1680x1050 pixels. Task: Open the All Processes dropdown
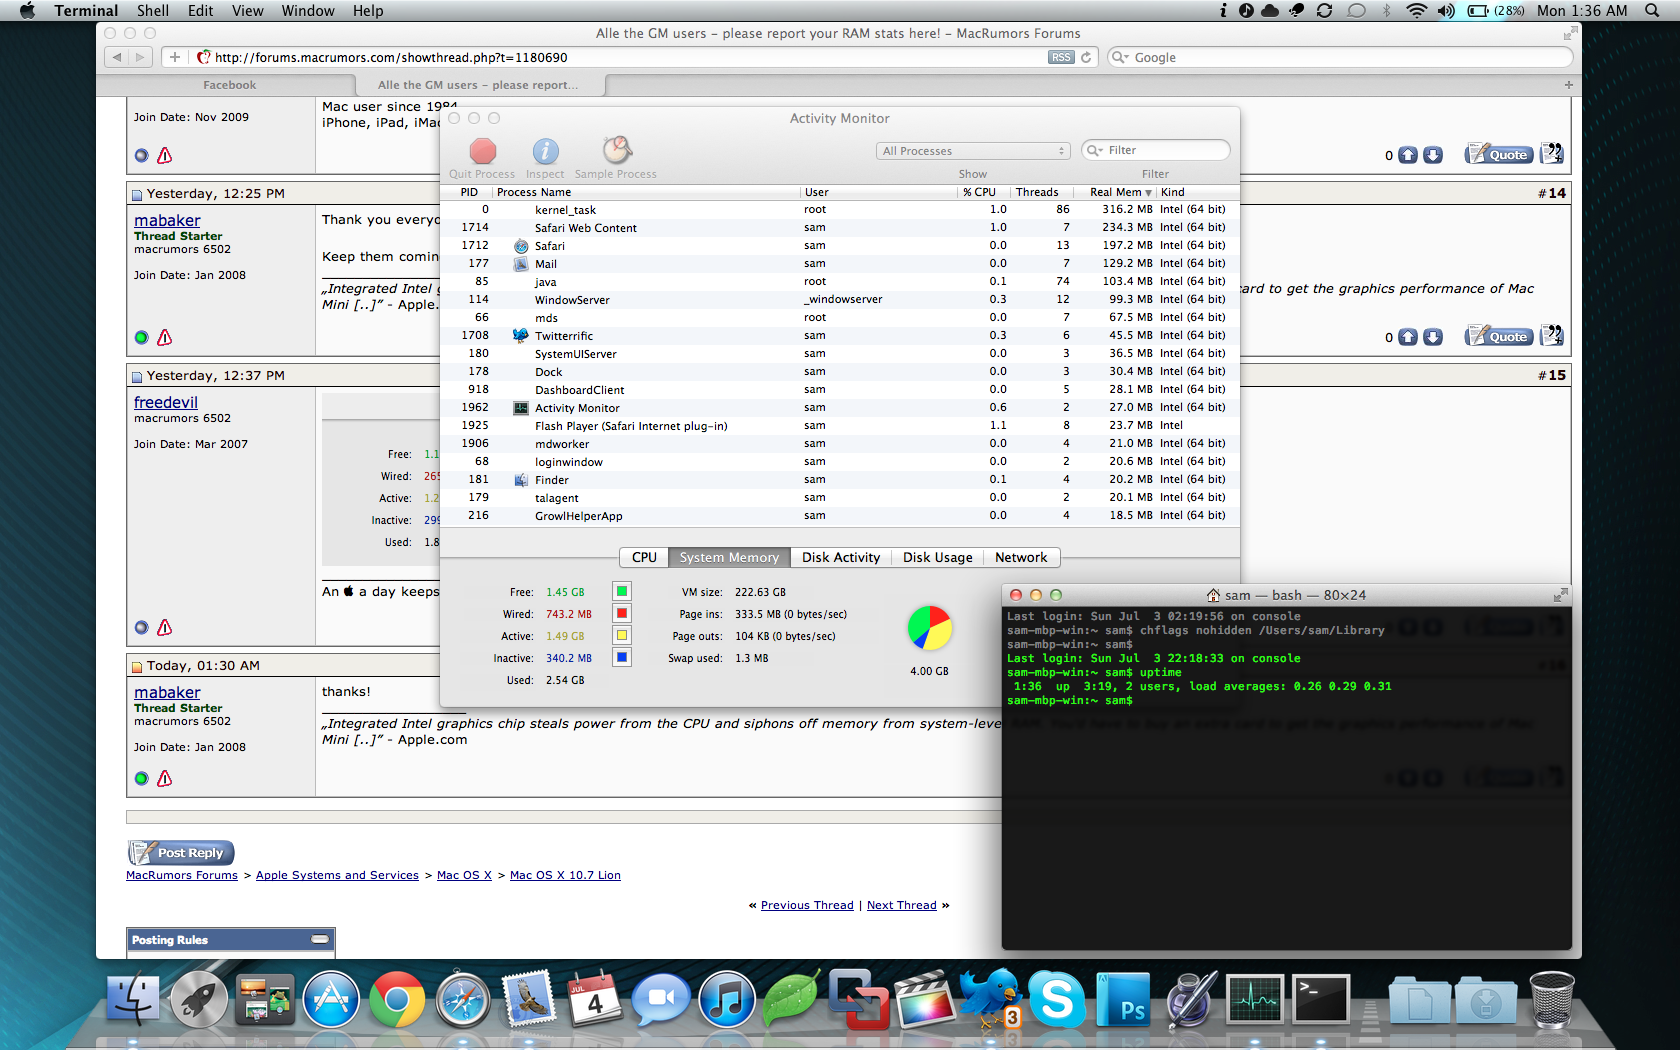[x=975, y=151]
